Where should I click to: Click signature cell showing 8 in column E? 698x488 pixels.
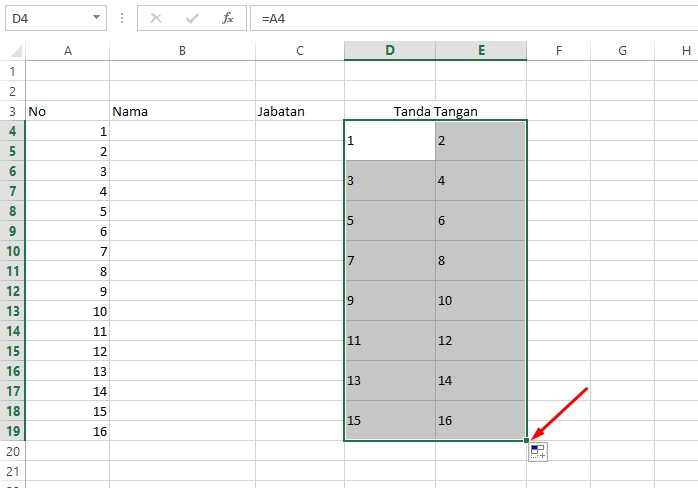pyautogui.click(x=481, y=260)
